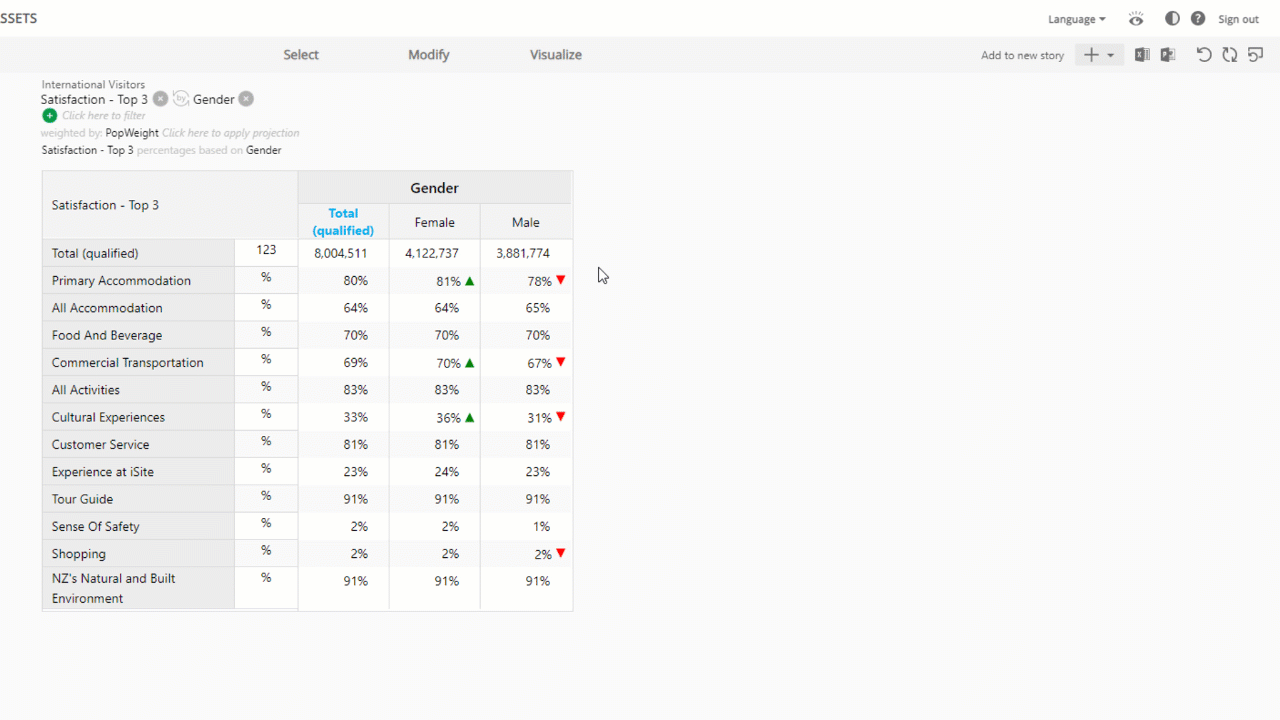Click the PopWeight weighting link
1280x720 pixels.
[x=132, y=133]
